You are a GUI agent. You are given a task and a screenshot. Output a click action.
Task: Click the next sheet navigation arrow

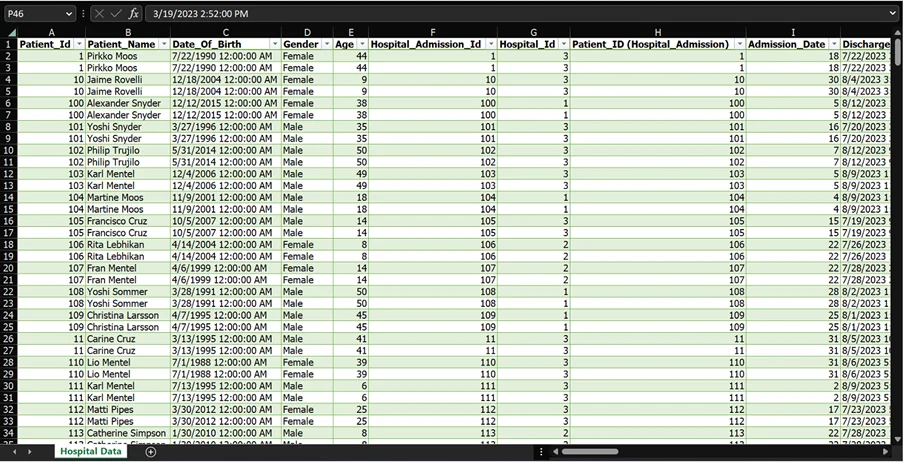point(29,452)
